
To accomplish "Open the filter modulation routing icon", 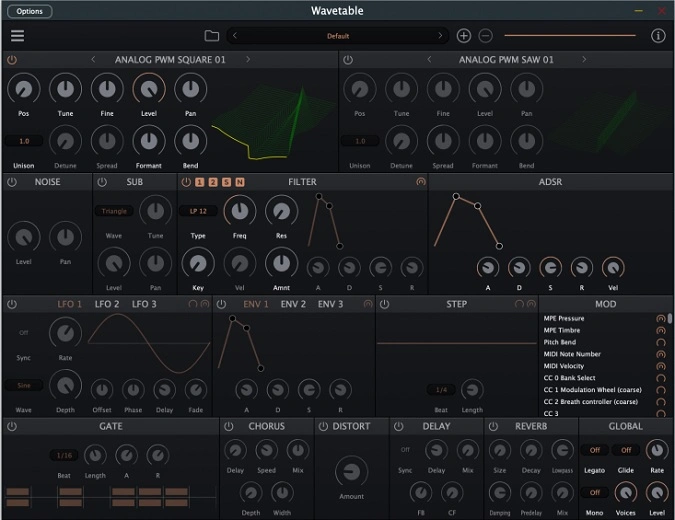I will [421, 182].
